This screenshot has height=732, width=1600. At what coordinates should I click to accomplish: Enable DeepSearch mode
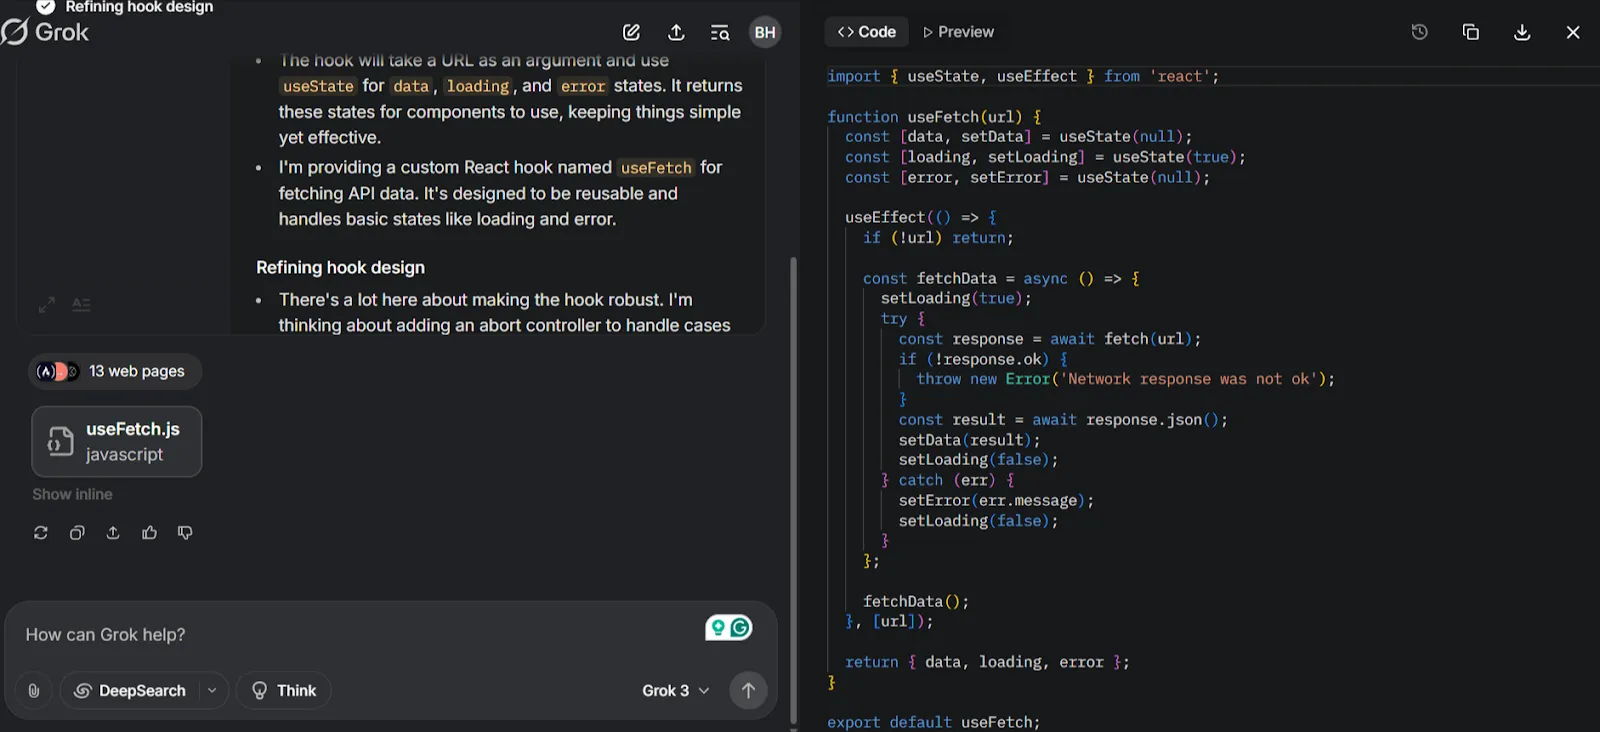click(x=130, y=690)
